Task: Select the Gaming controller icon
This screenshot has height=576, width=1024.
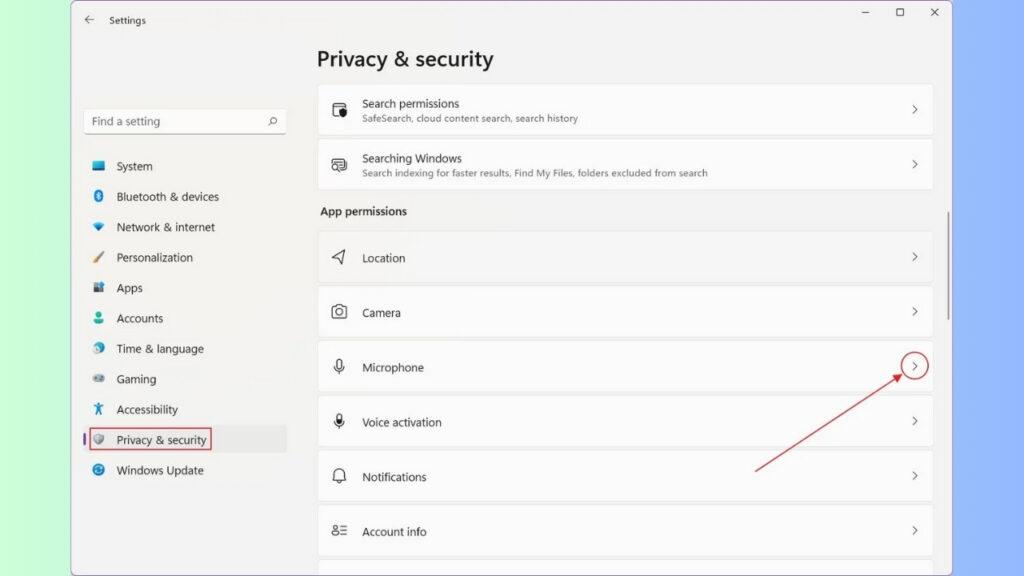Action: tap(99, 379)
